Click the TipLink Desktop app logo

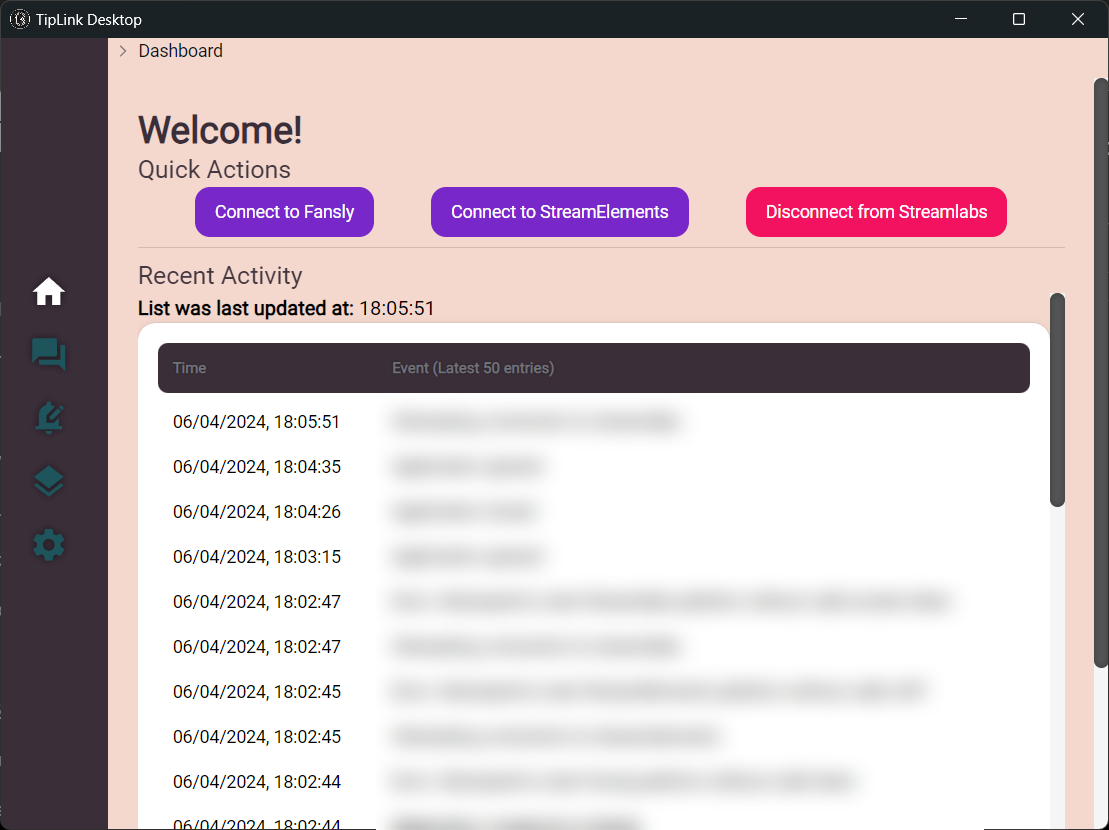point(20,19)
